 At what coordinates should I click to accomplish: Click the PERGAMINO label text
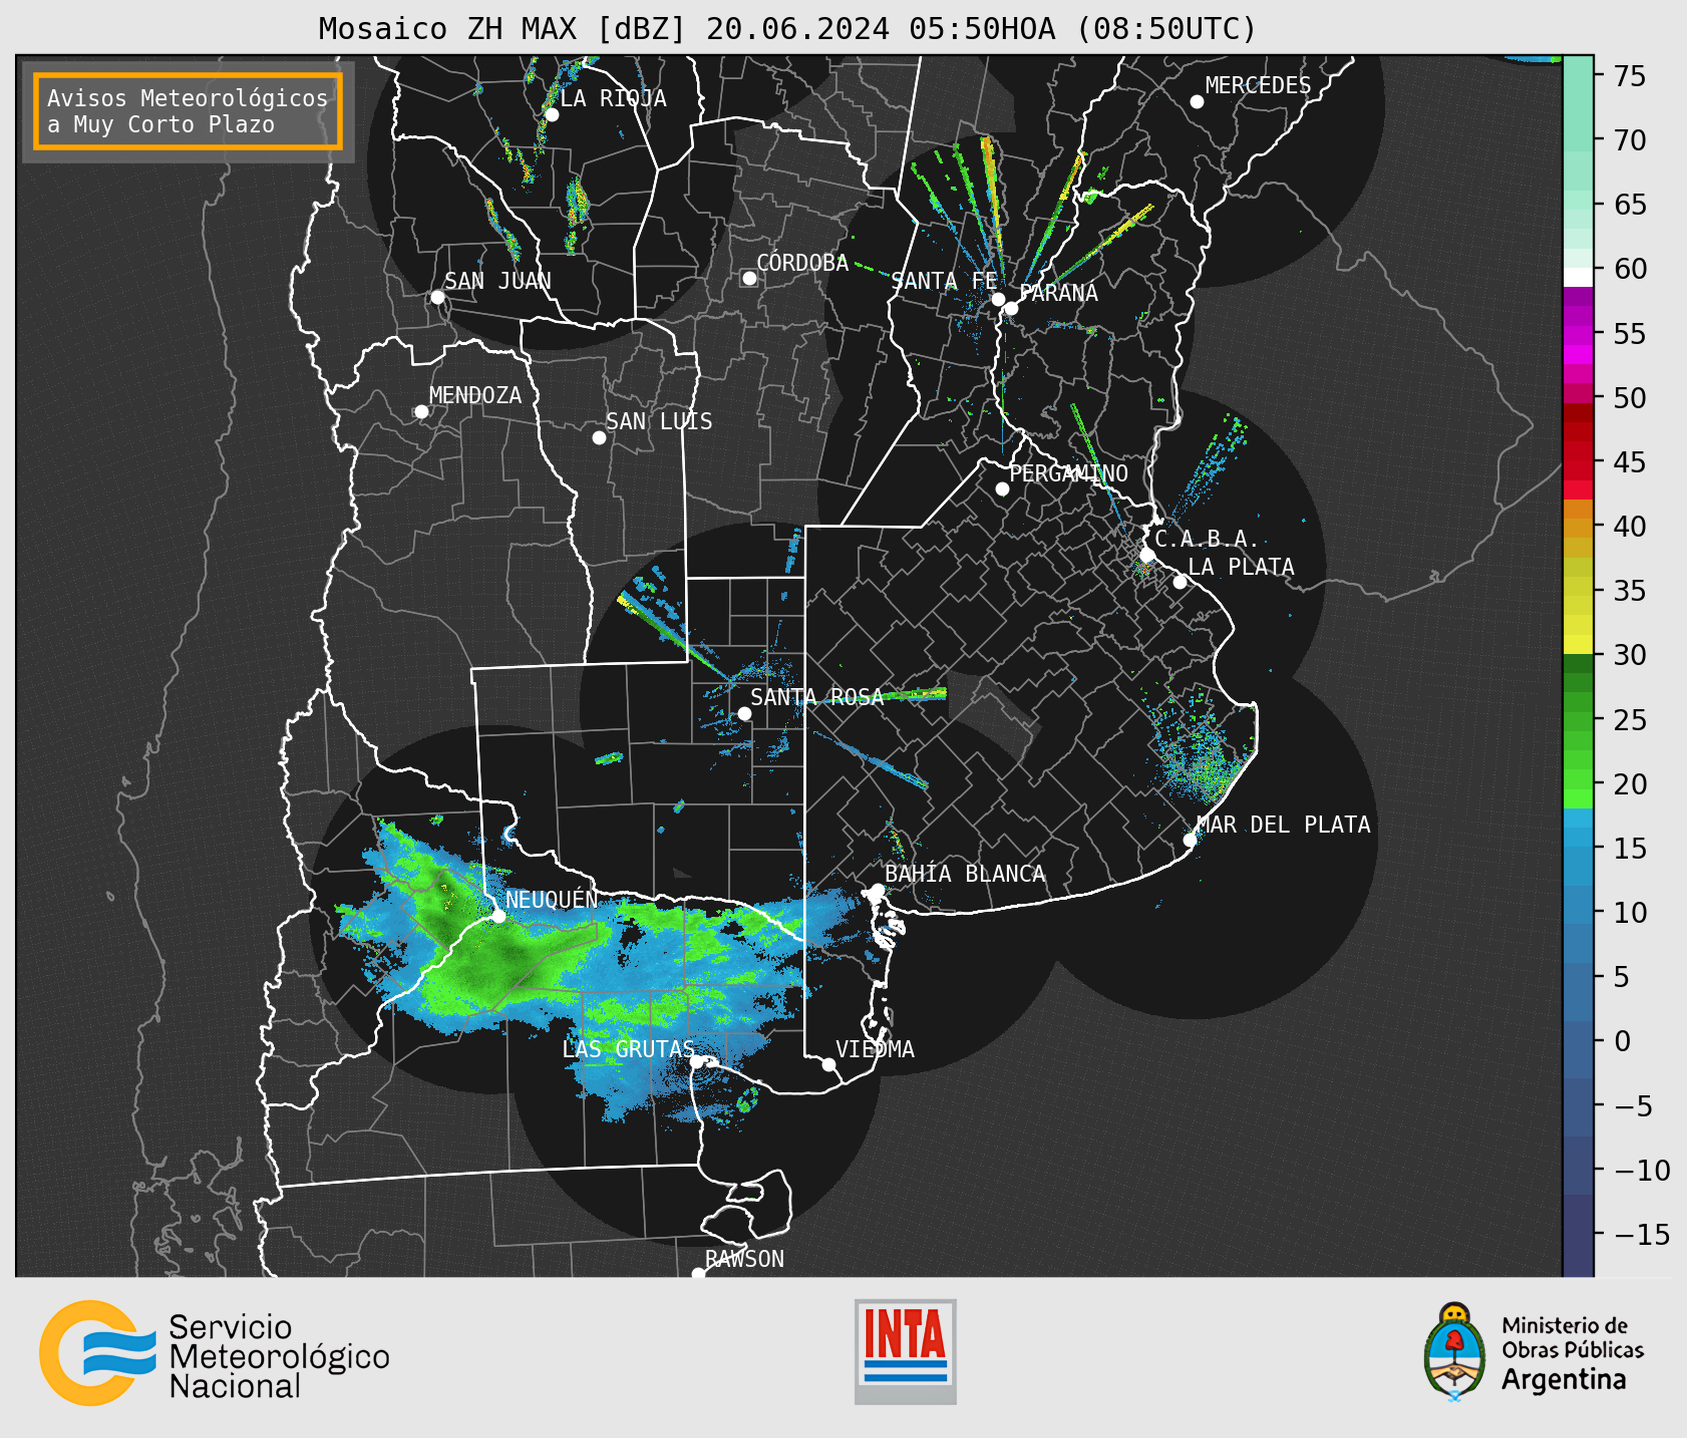[x=1069, y=473]
